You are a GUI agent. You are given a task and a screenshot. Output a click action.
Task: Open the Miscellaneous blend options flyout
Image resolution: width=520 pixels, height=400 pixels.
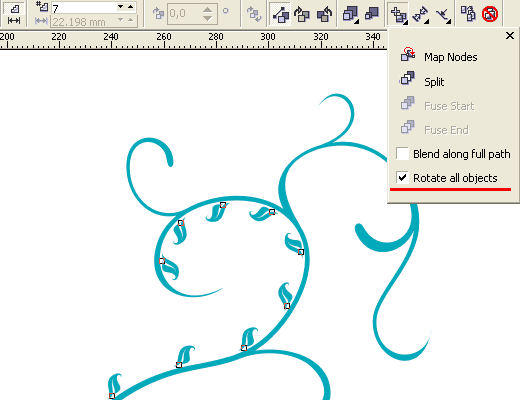[399, 14]
